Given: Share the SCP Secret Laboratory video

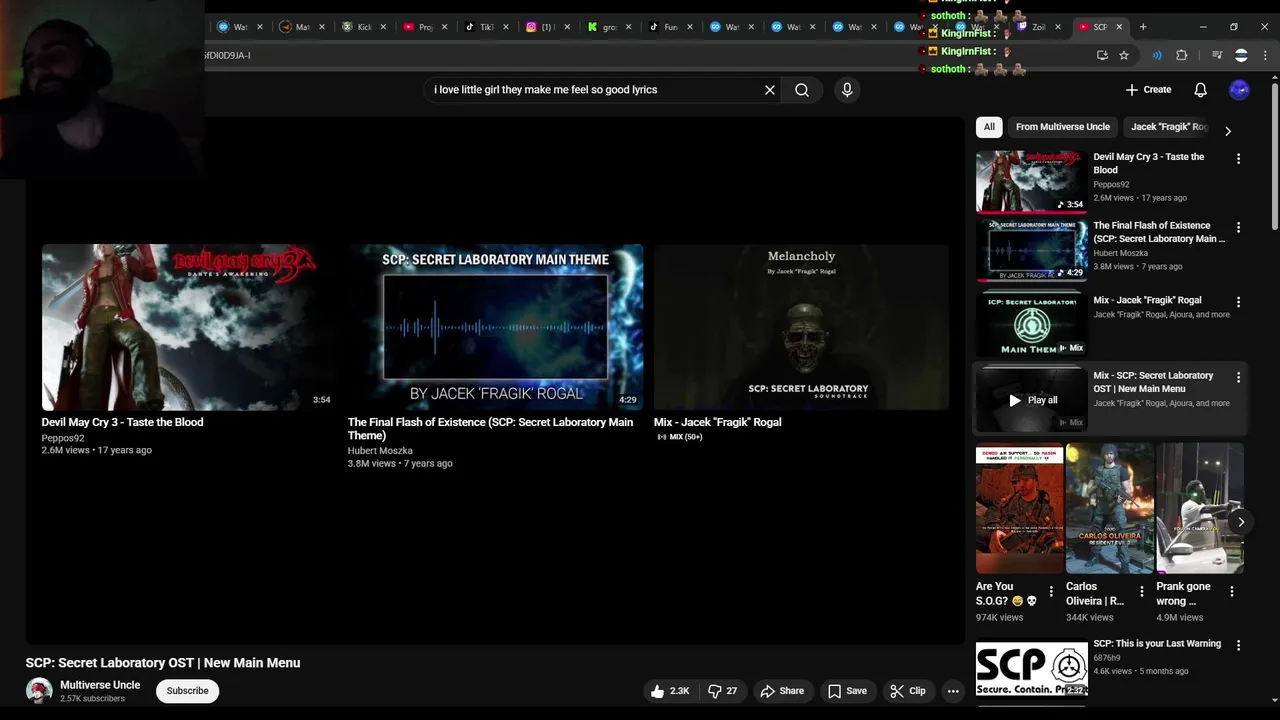Looking at the screenshot, I should point(782,691).
